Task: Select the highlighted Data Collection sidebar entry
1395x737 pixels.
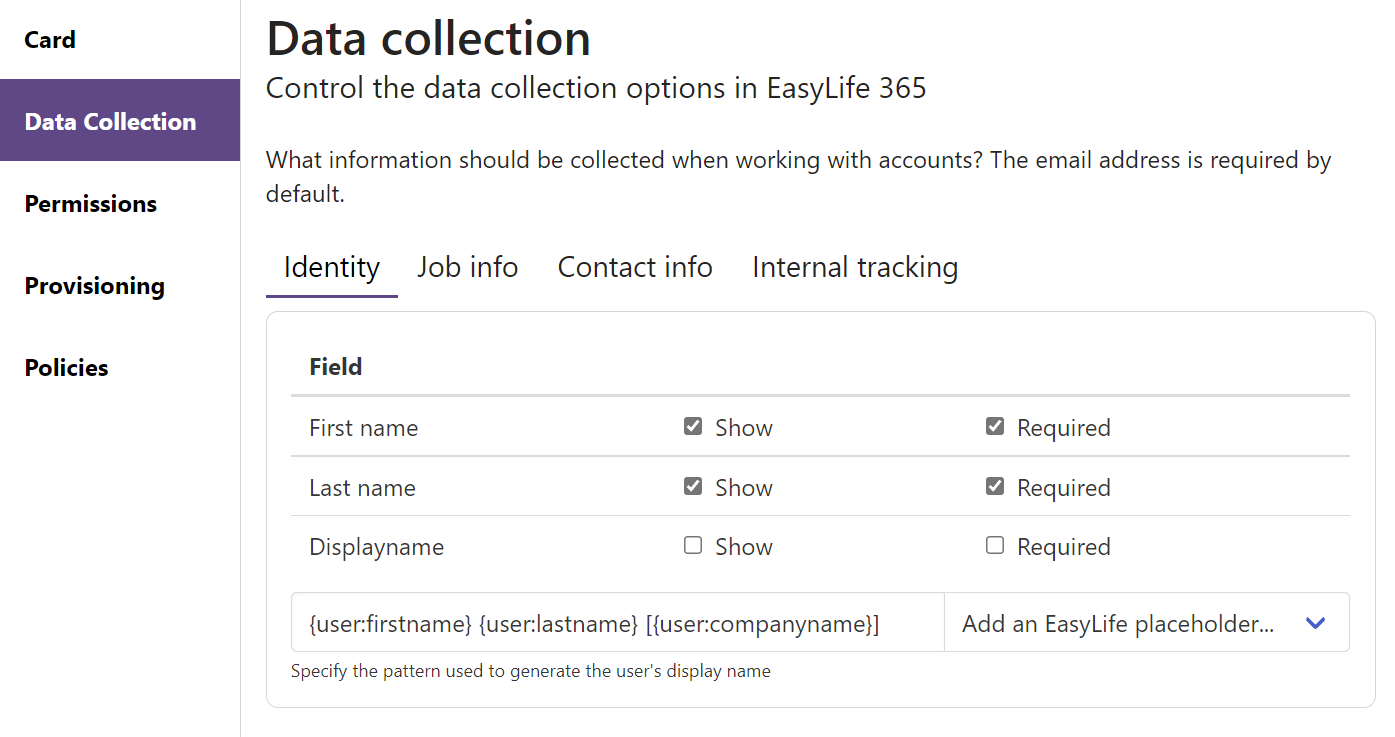Action: pyautogui.click(x=109, y=121)
